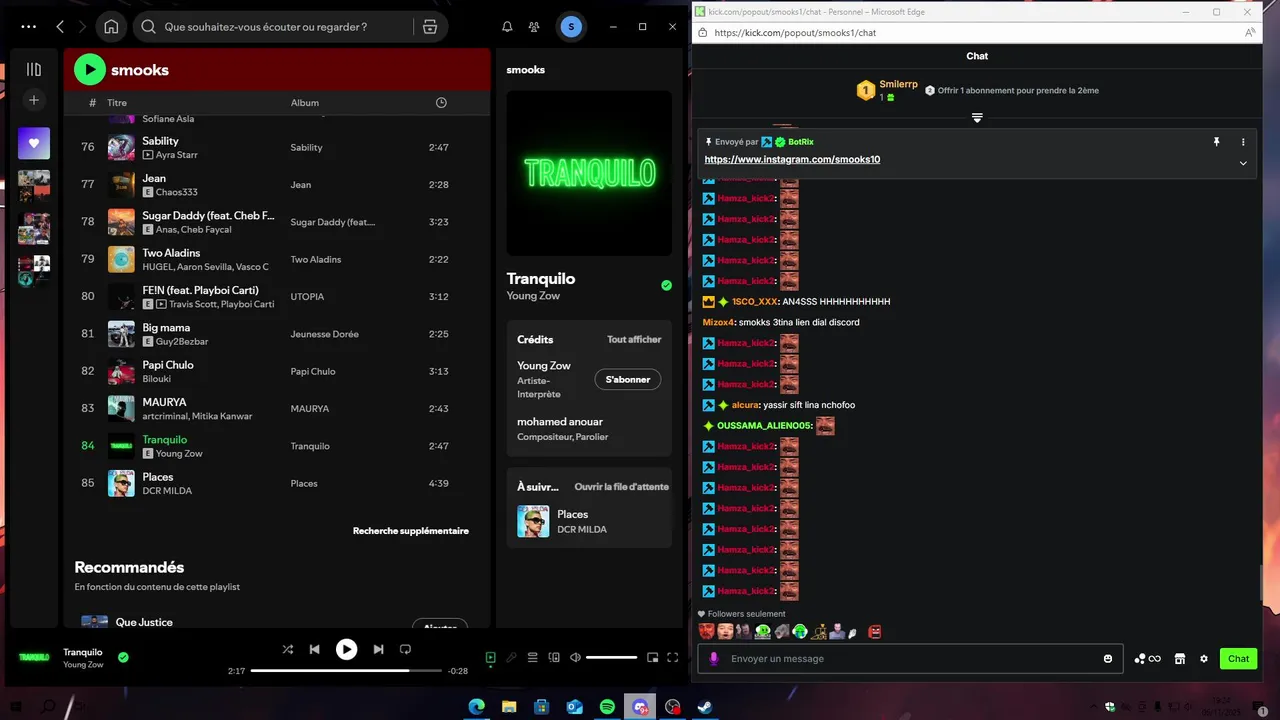1280x720 pixels.
Task: Adjust the Spotify volume slider
Action: coord(612,657)
